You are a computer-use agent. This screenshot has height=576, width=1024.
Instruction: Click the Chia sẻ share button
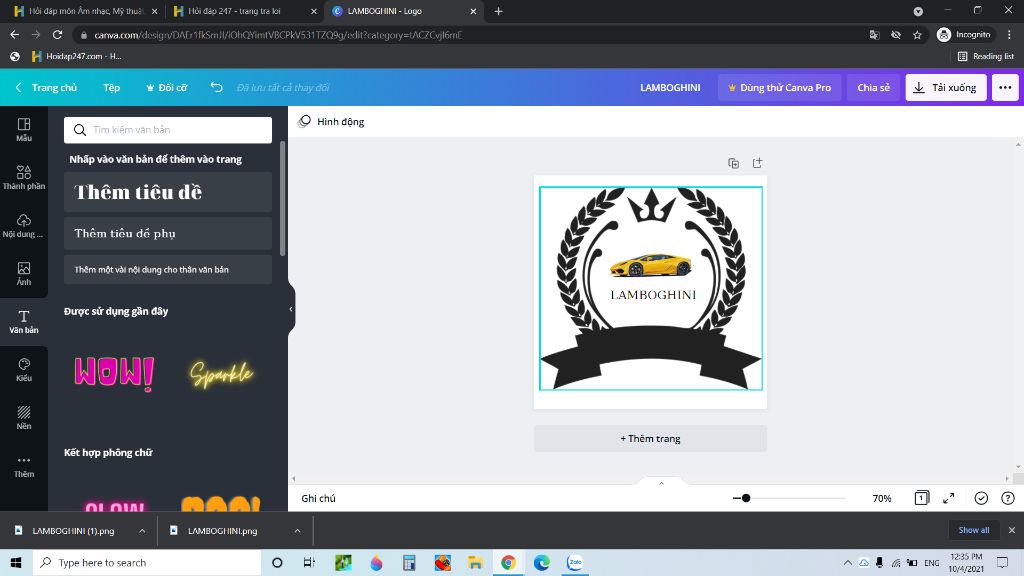pos(873,88)
